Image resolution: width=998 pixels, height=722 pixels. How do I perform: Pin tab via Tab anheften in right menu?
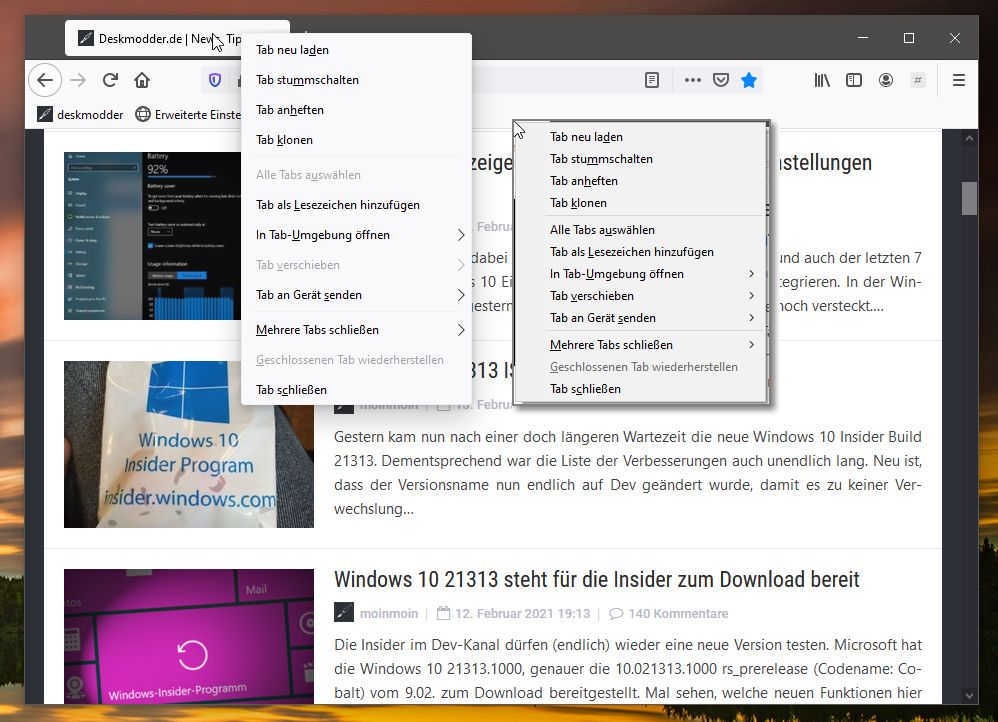pos(641,181)
